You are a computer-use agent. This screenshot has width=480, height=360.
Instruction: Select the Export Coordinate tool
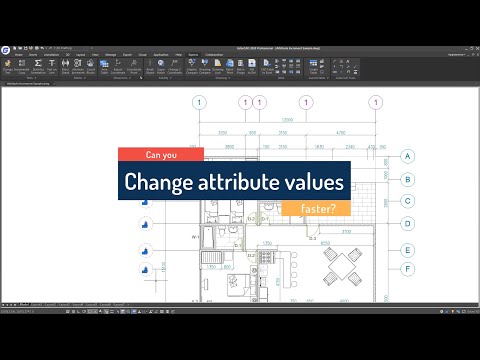118,67
